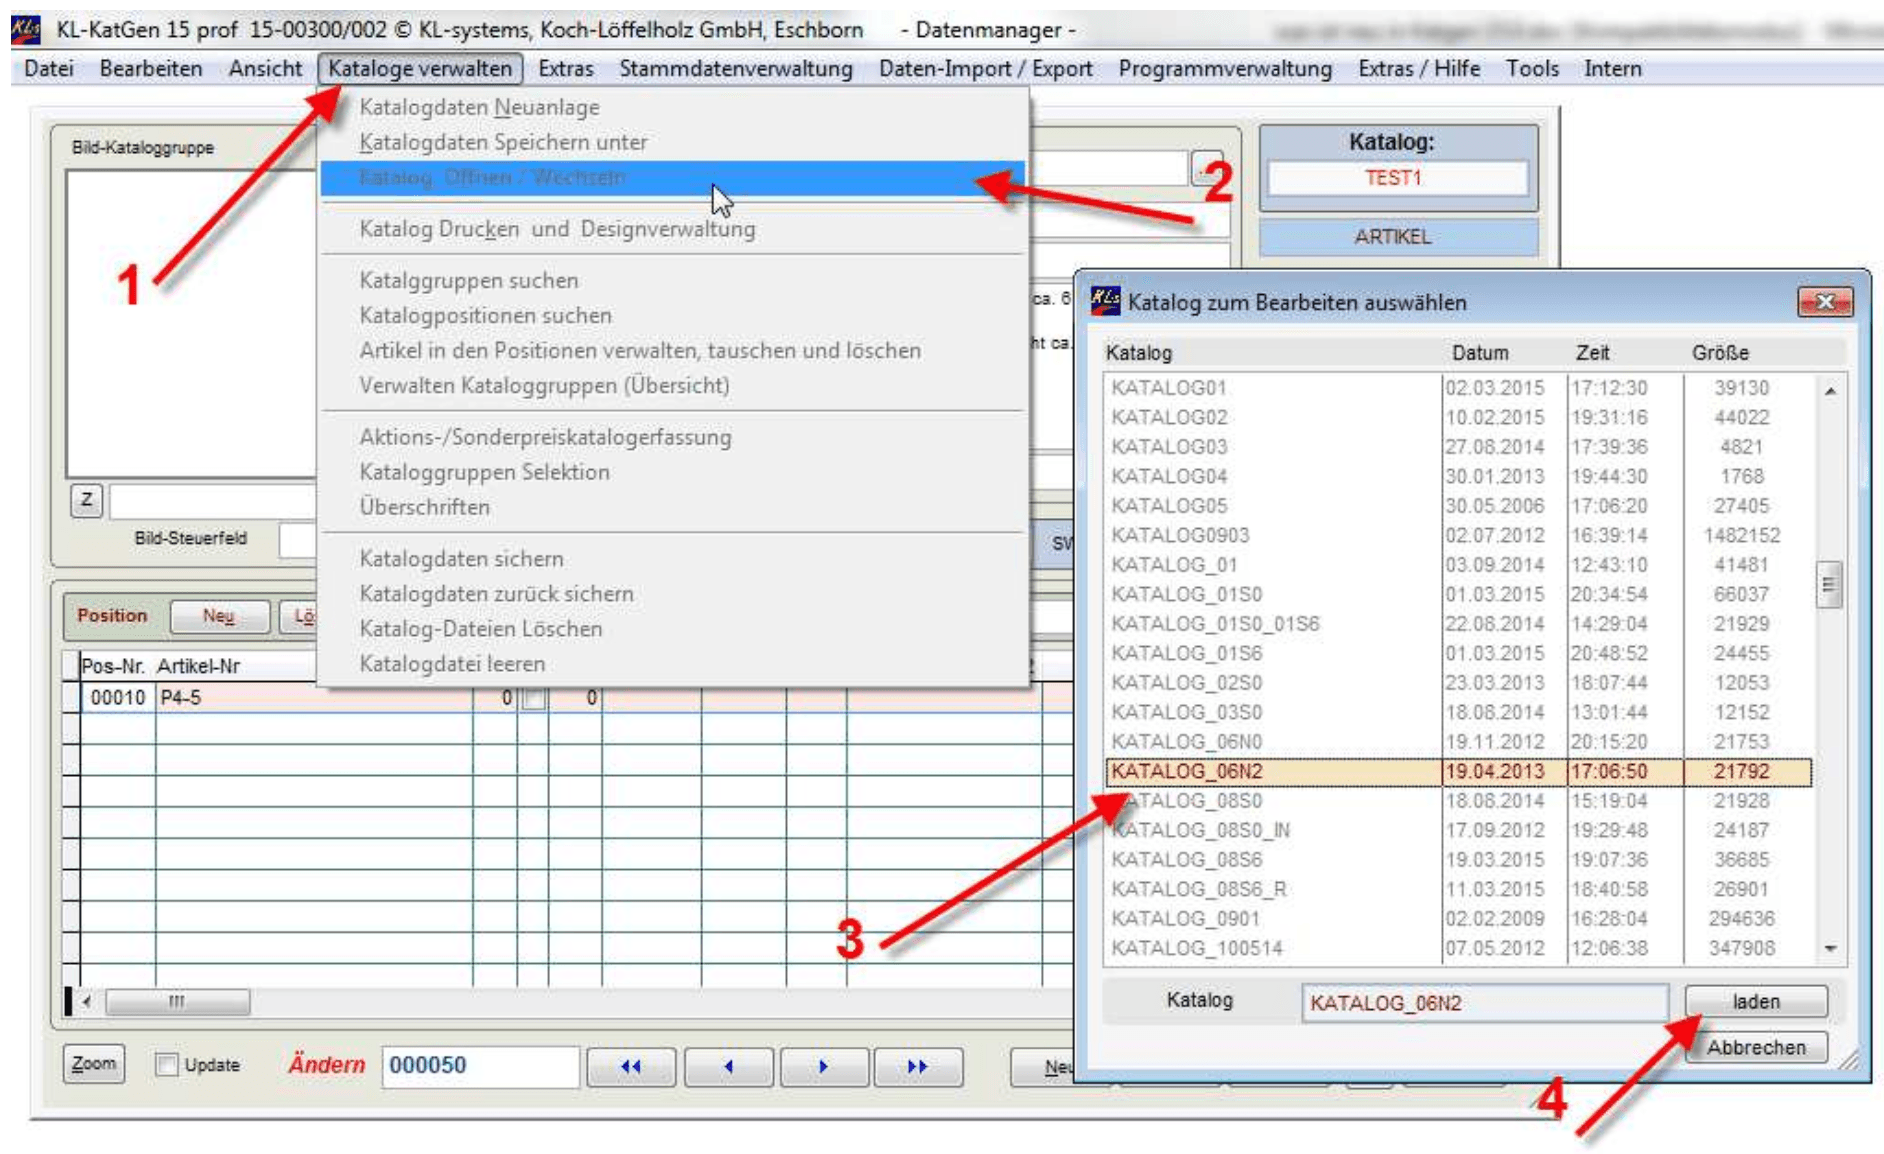Open the Extras / Hilfe menu
Screen dimensions: 1884x1154
(x=1419, y=69)
